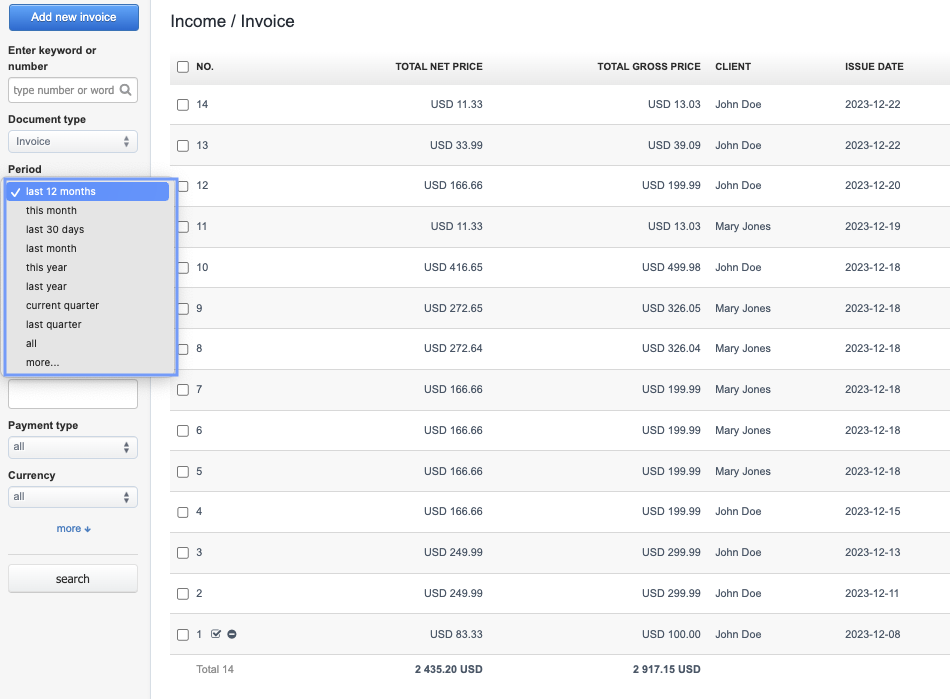Viewport: 950px width, 699px height.
Task: Click the checked-box status icon on invoice 1
Action: (x=216, y=634)
